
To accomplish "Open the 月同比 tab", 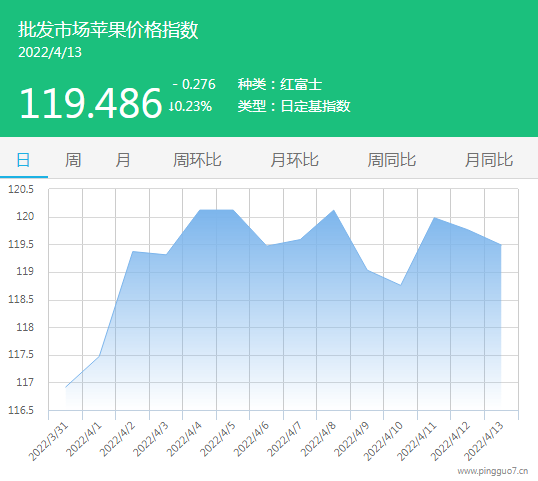I will click(489, 160).
